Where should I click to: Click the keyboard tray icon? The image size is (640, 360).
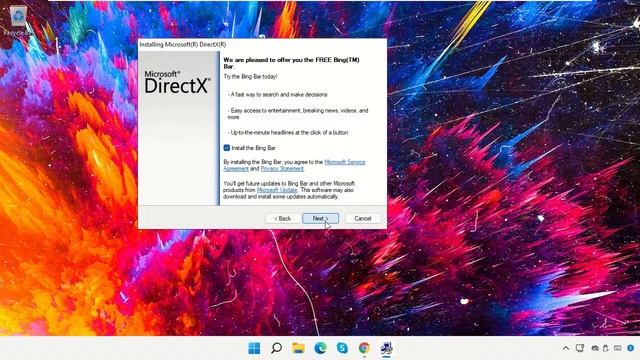click(x=618, y=348)
